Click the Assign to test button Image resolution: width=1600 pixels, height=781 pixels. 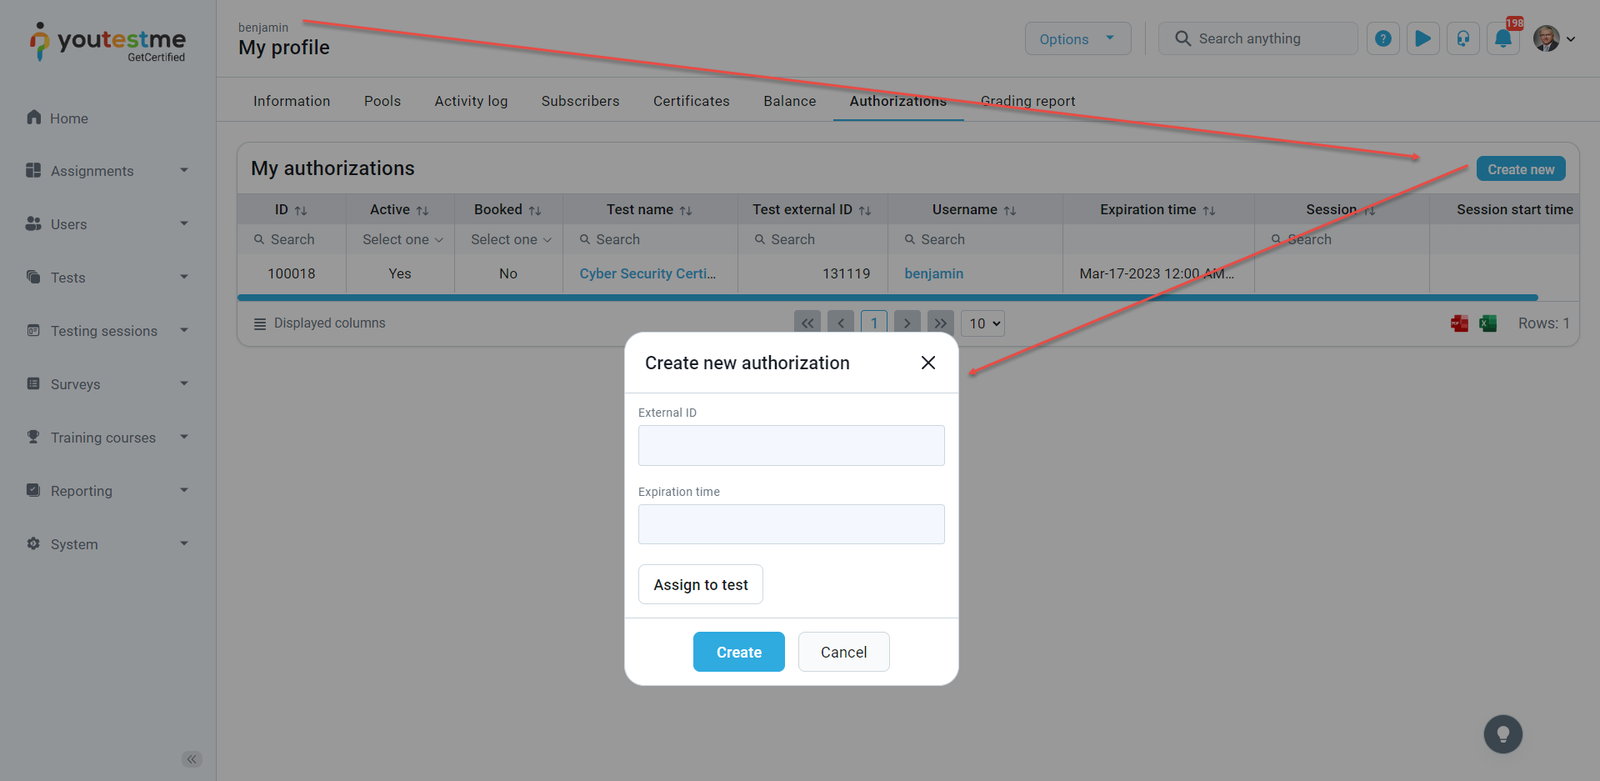tap(700, 585)
